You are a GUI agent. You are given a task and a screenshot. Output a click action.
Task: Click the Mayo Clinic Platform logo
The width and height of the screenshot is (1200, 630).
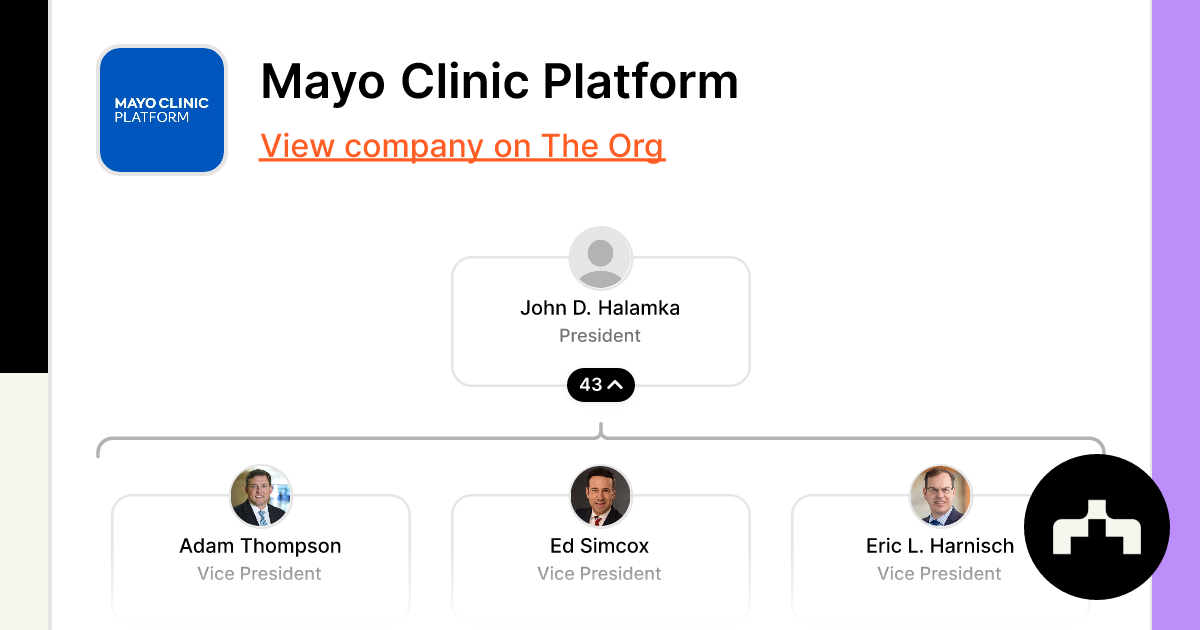[162, 110]
